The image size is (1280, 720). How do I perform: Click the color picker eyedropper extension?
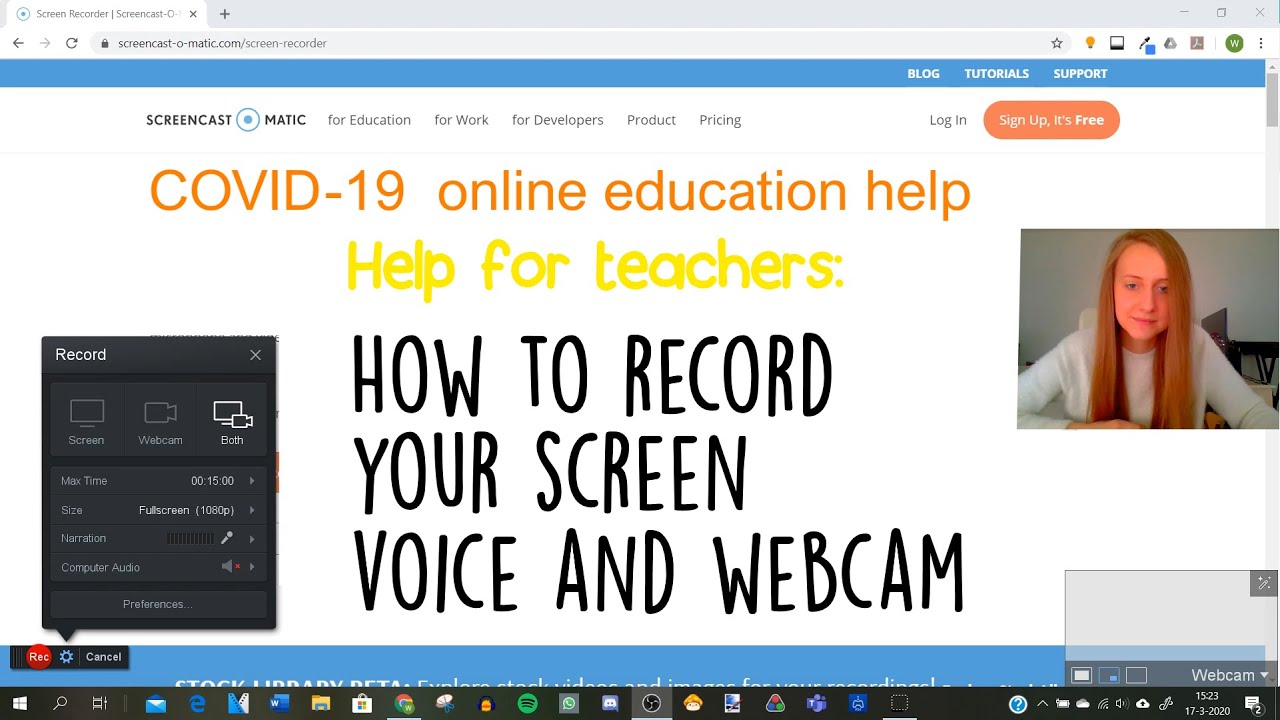click(1147, 44)
